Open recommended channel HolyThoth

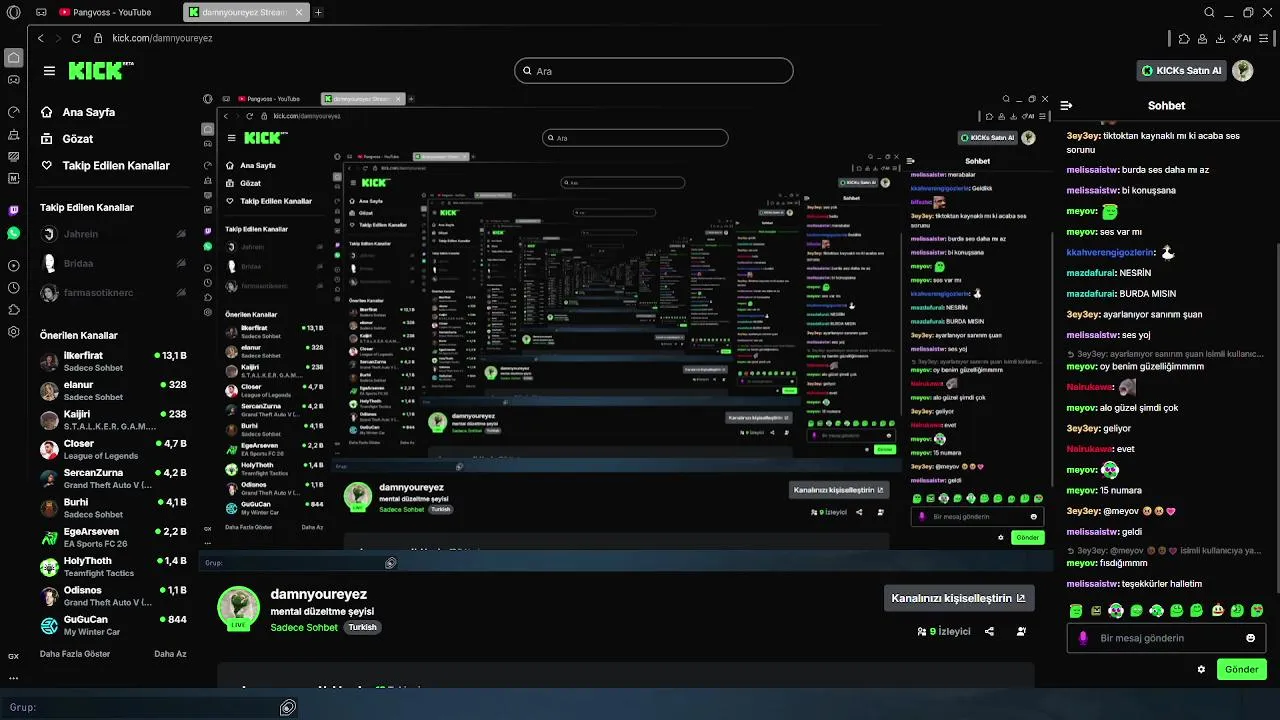pos(114,567)
